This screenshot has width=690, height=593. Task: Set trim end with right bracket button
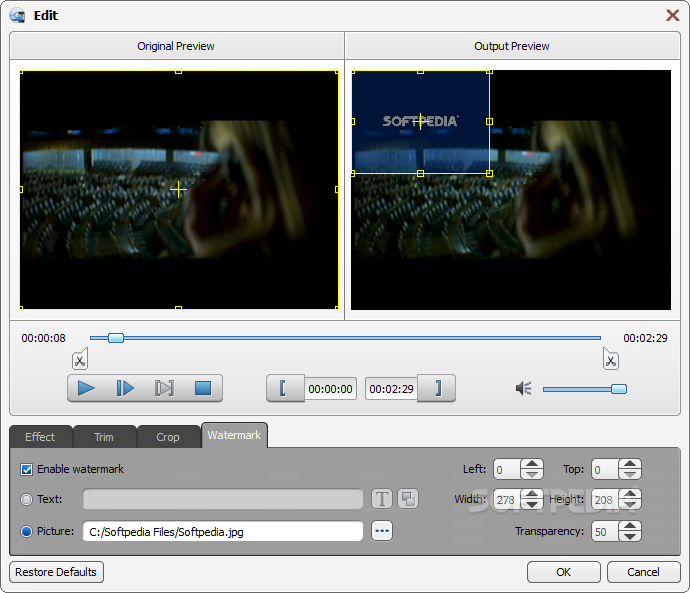tap(437, 388)
